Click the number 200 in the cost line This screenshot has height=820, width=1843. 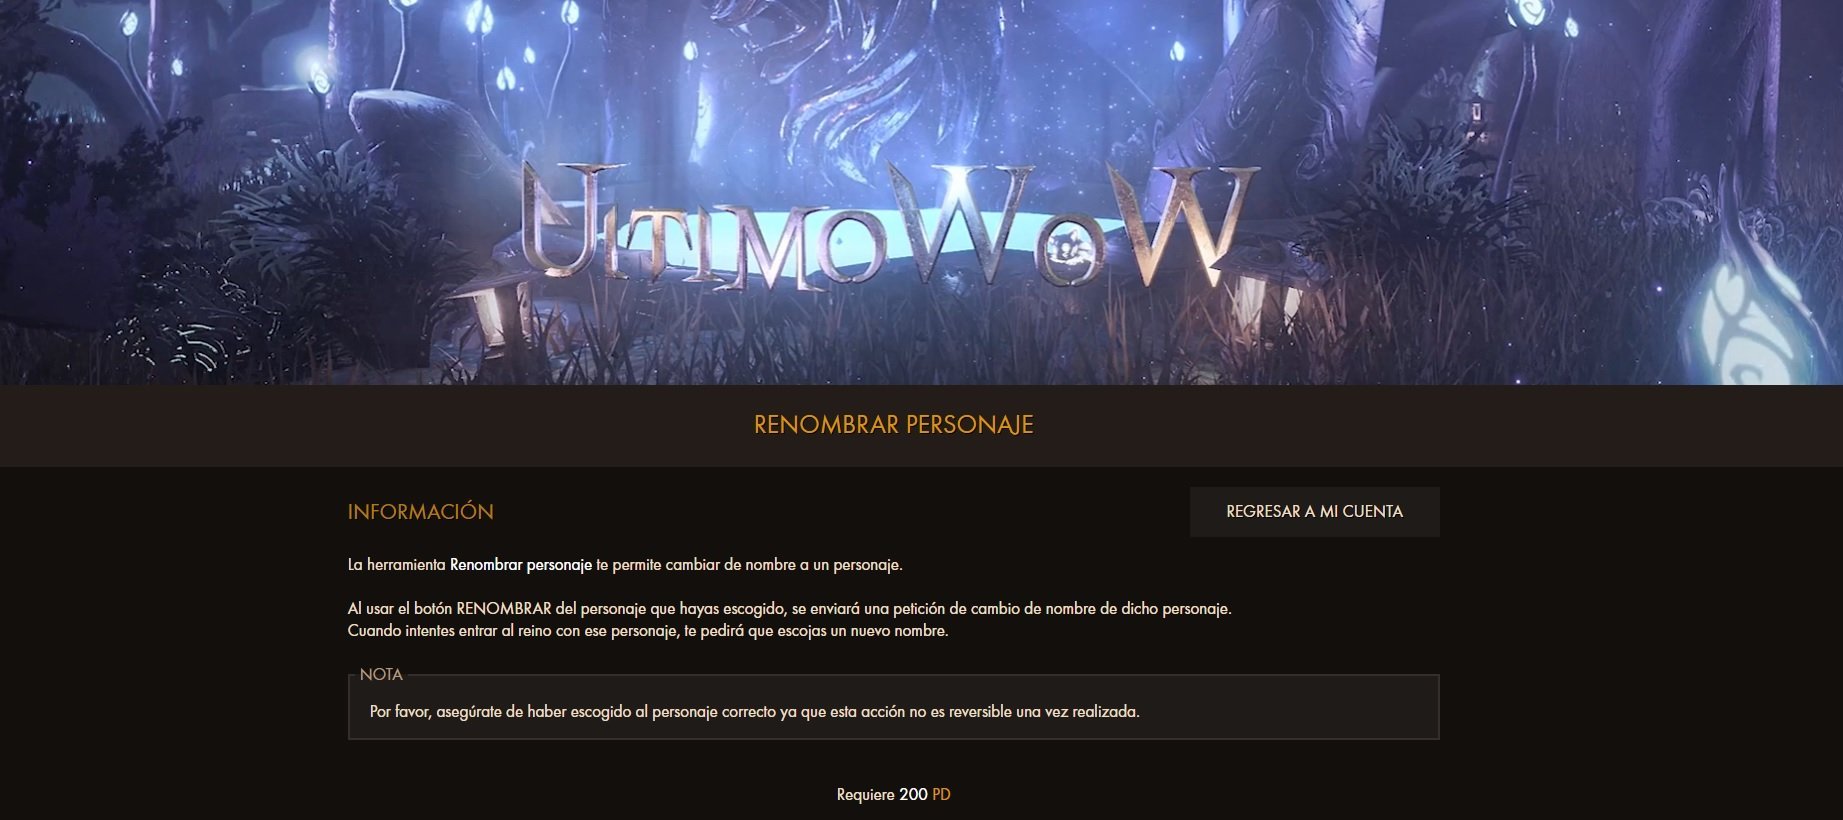[x=913, y=795]
